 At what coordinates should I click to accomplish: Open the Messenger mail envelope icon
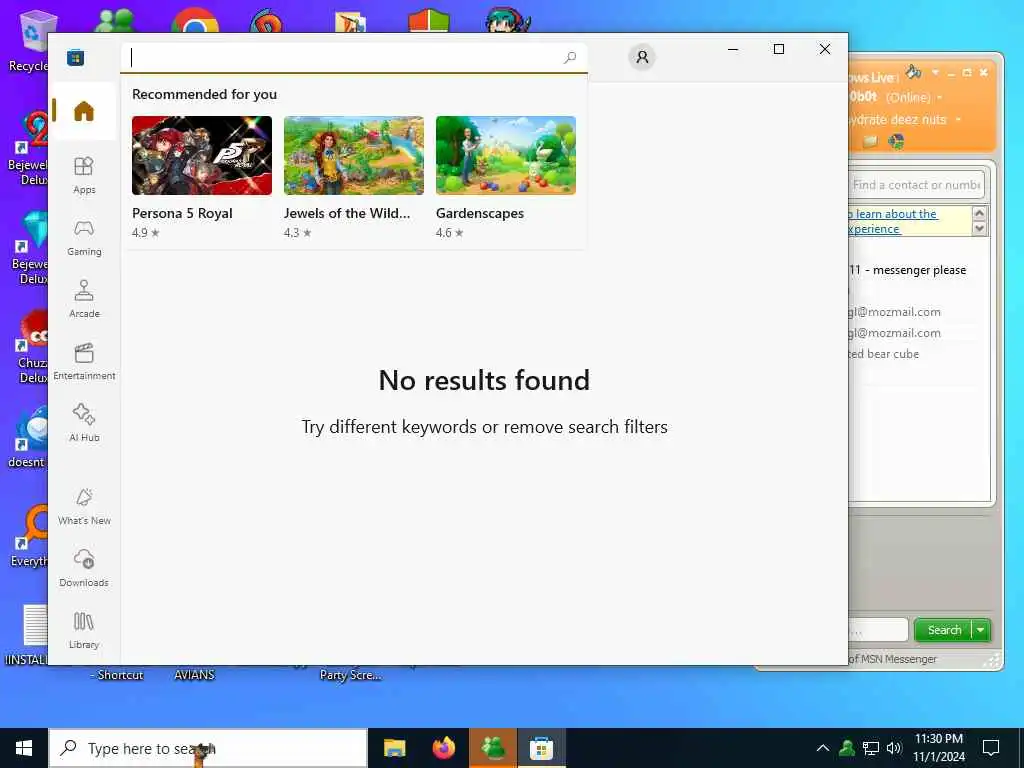tap(869, 141)
